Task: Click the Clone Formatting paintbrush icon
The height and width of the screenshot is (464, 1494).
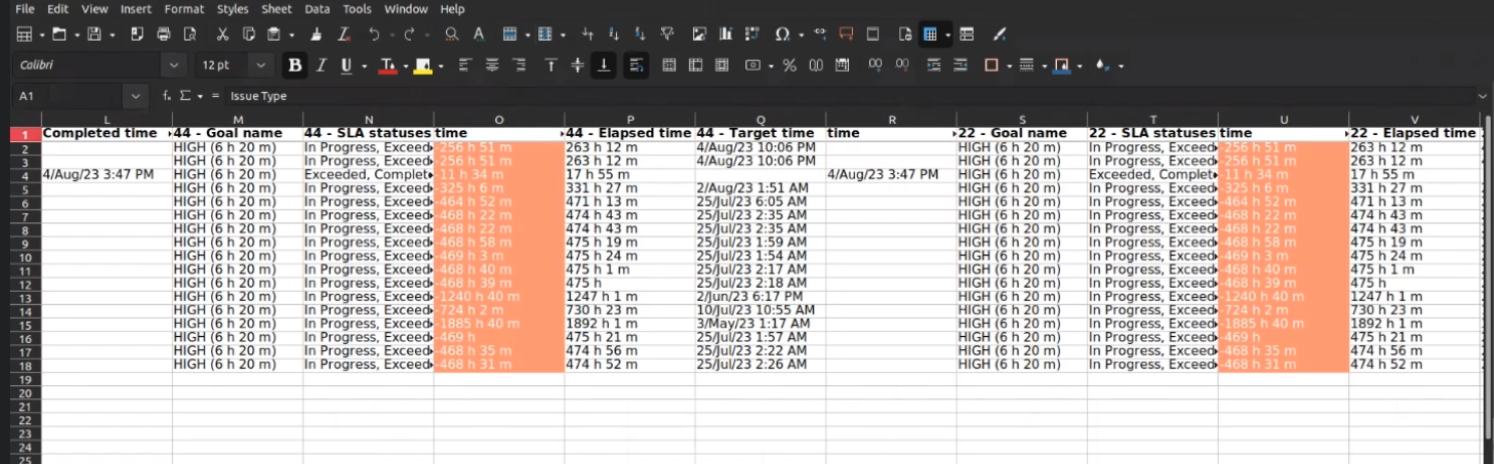Action: pos(316,34)
